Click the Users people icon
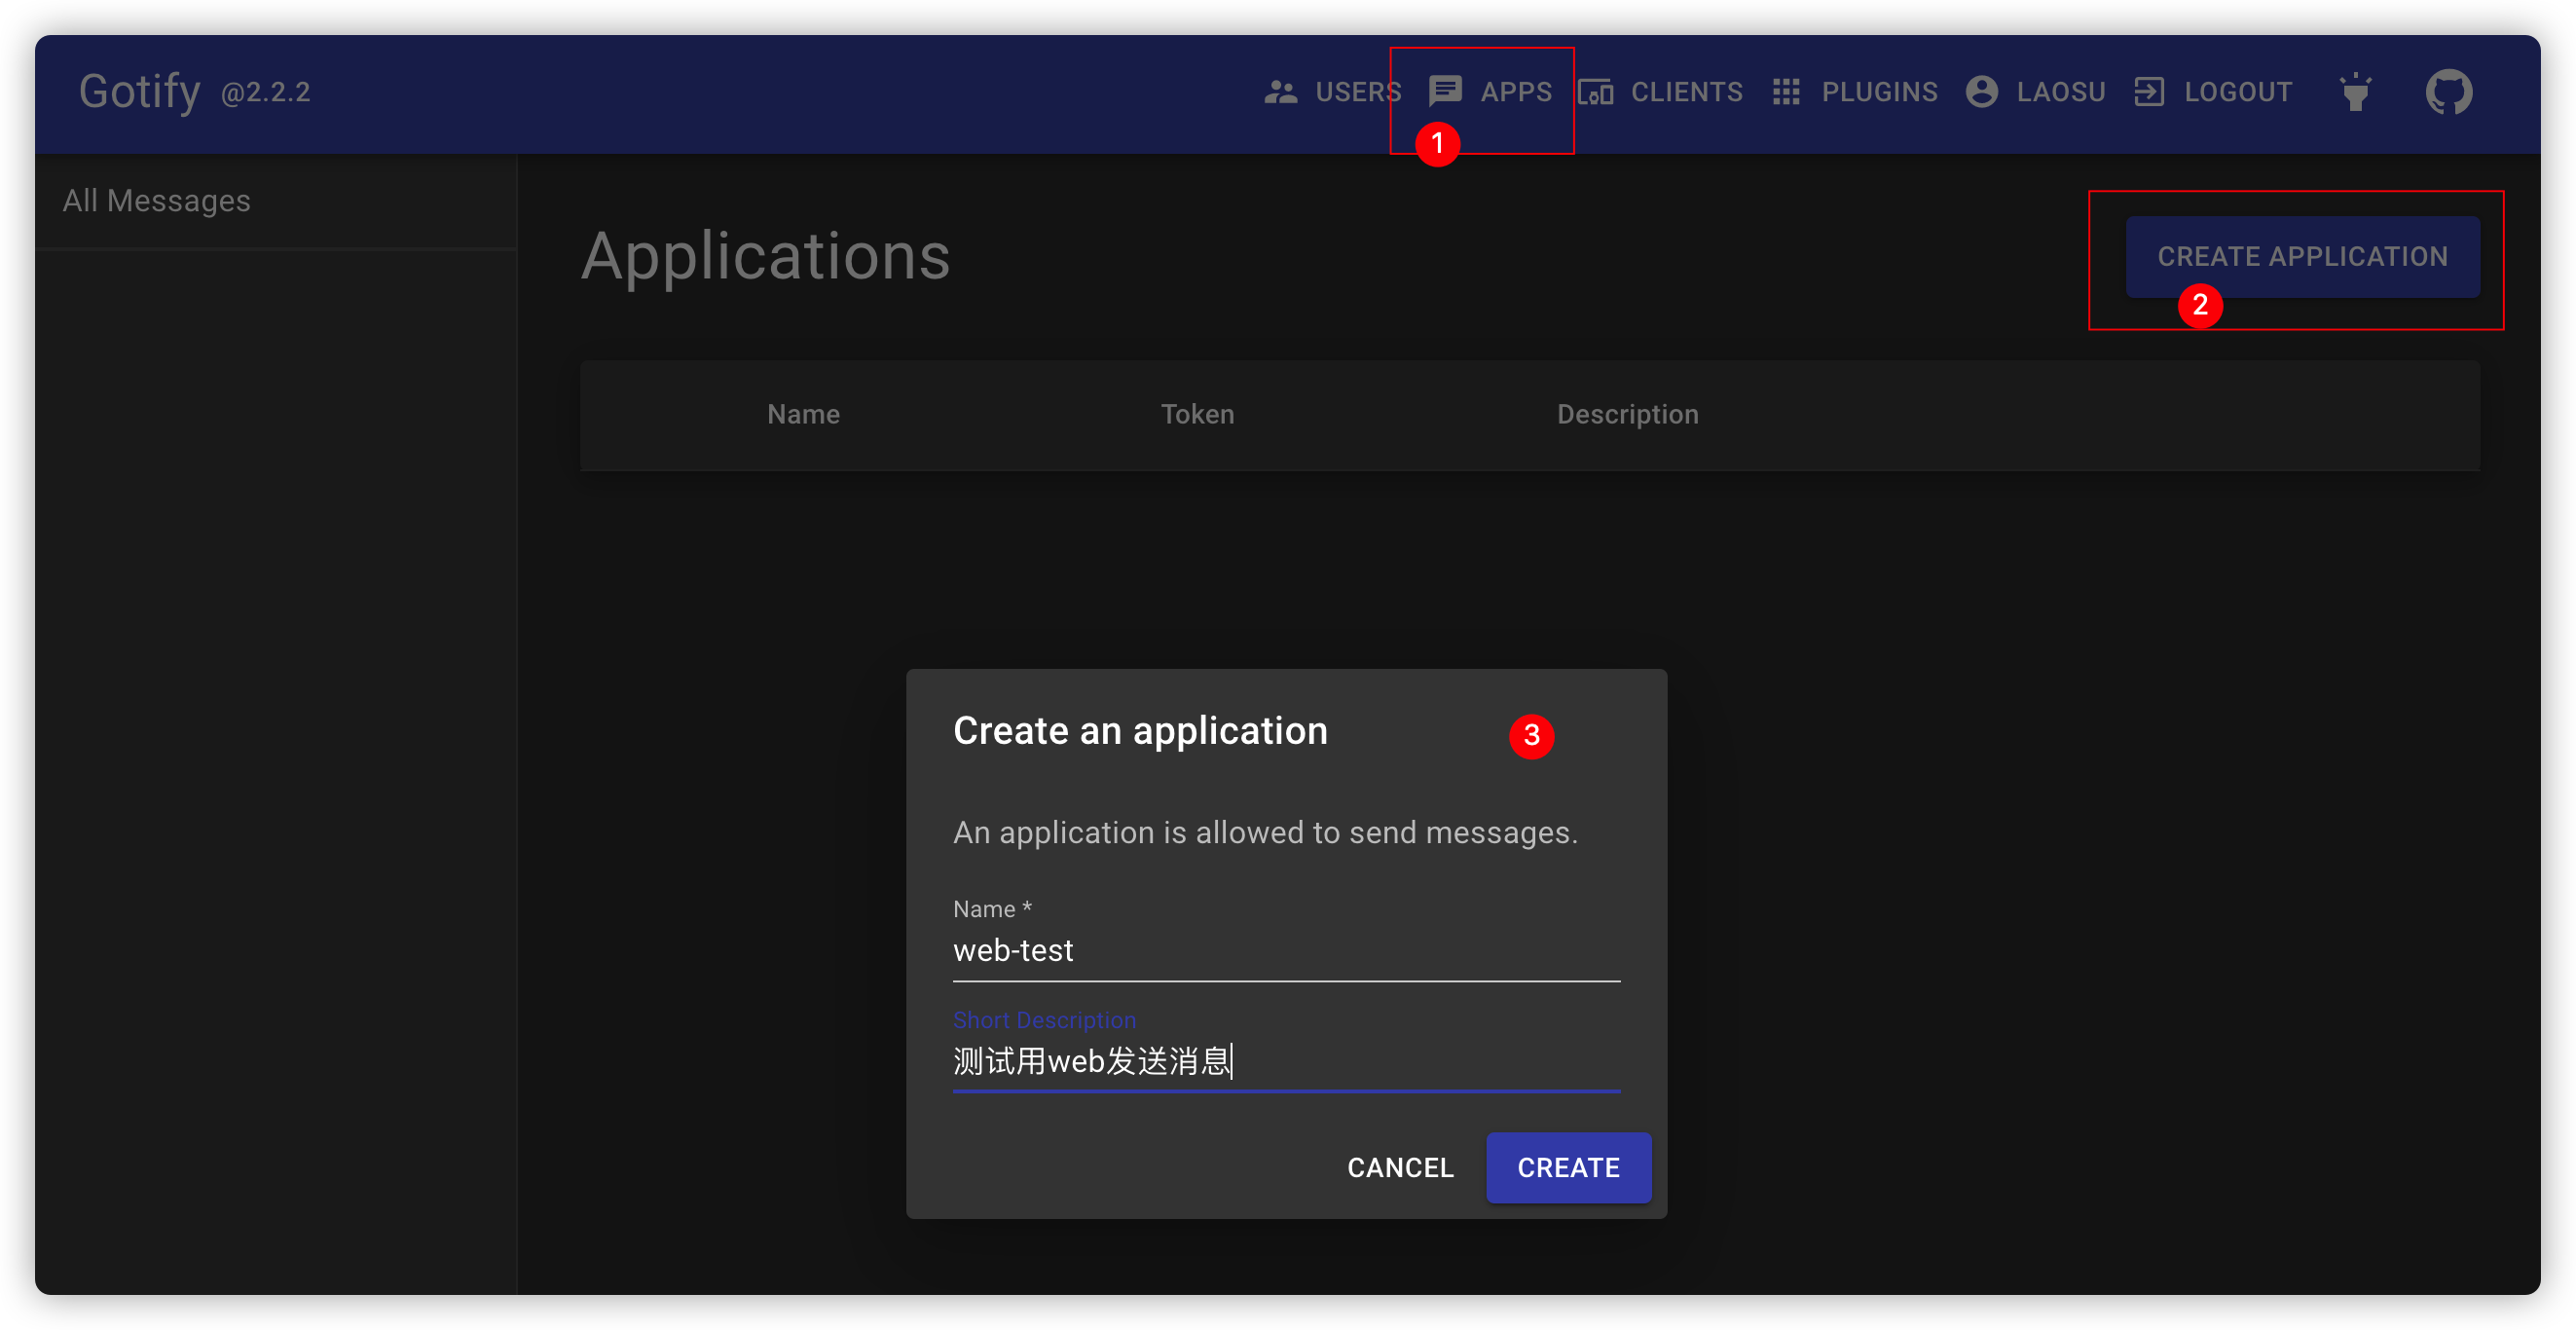This screenshot has height=1330, width=2576. [1280, 92]
